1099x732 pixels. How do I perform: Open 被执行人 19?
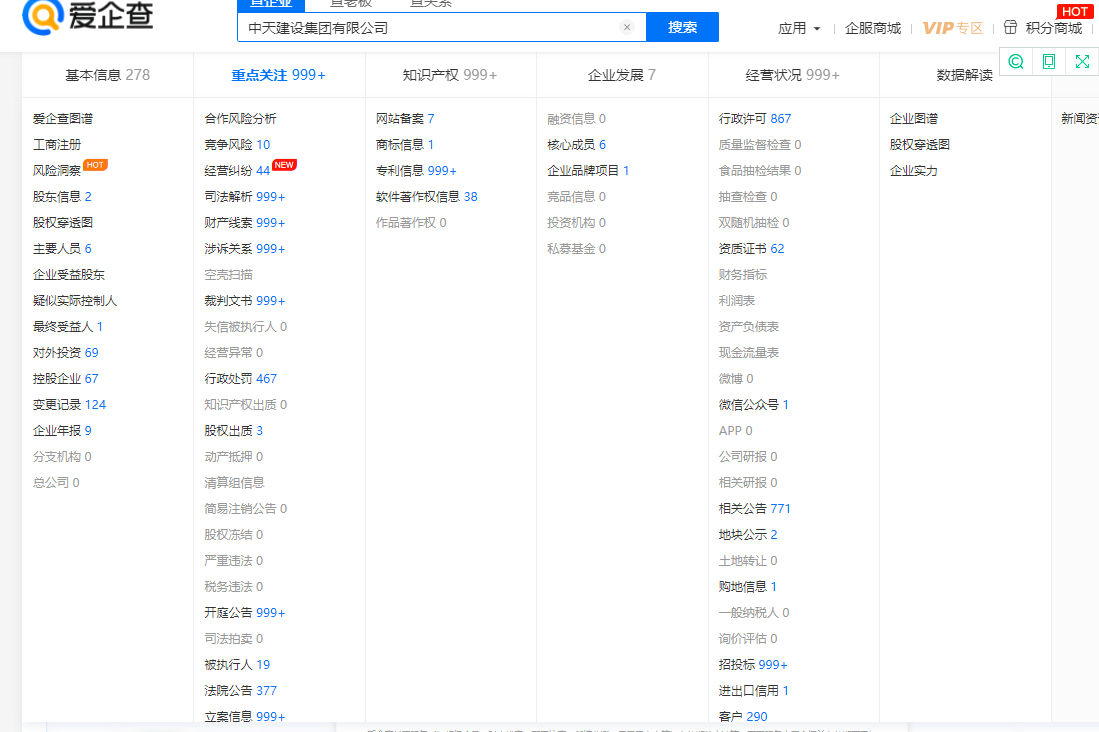[237, 664]
